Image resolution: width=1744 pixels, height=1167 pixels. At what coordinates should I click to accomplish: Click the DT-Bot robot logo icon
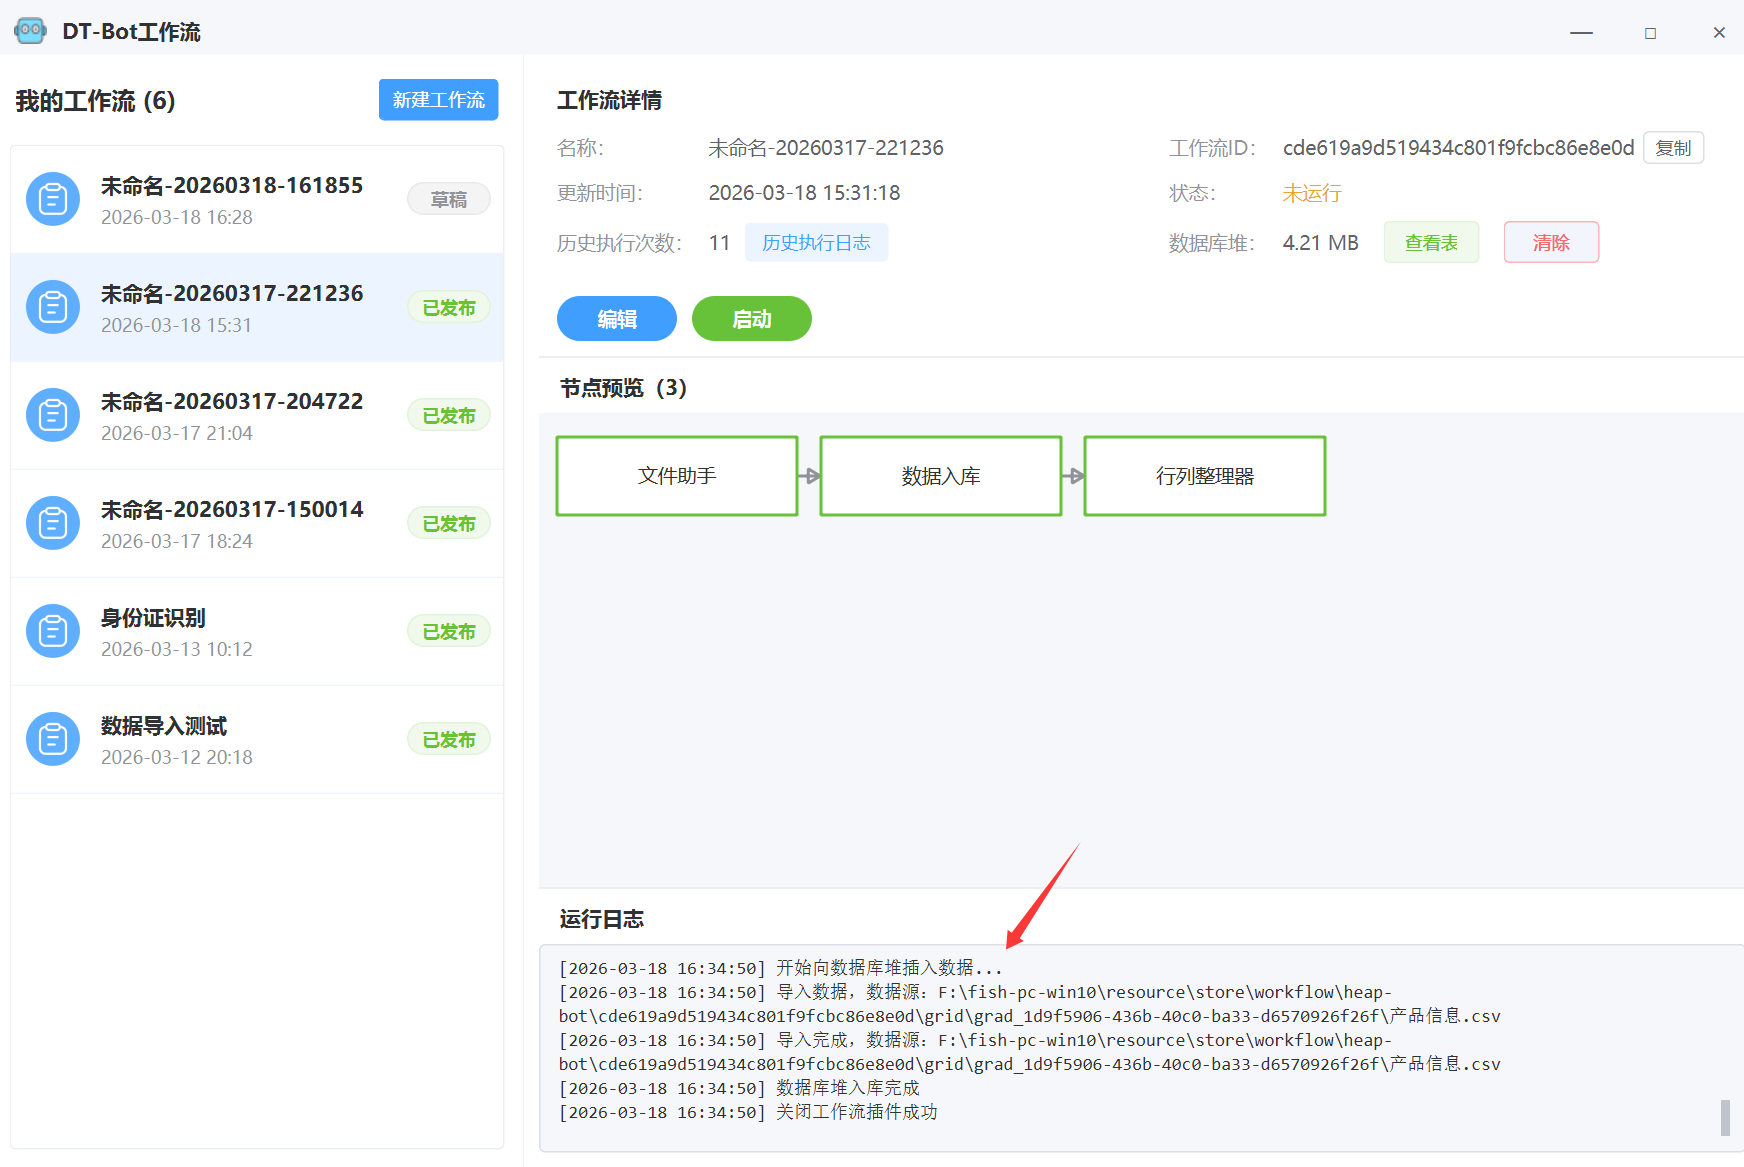(30, 31)
